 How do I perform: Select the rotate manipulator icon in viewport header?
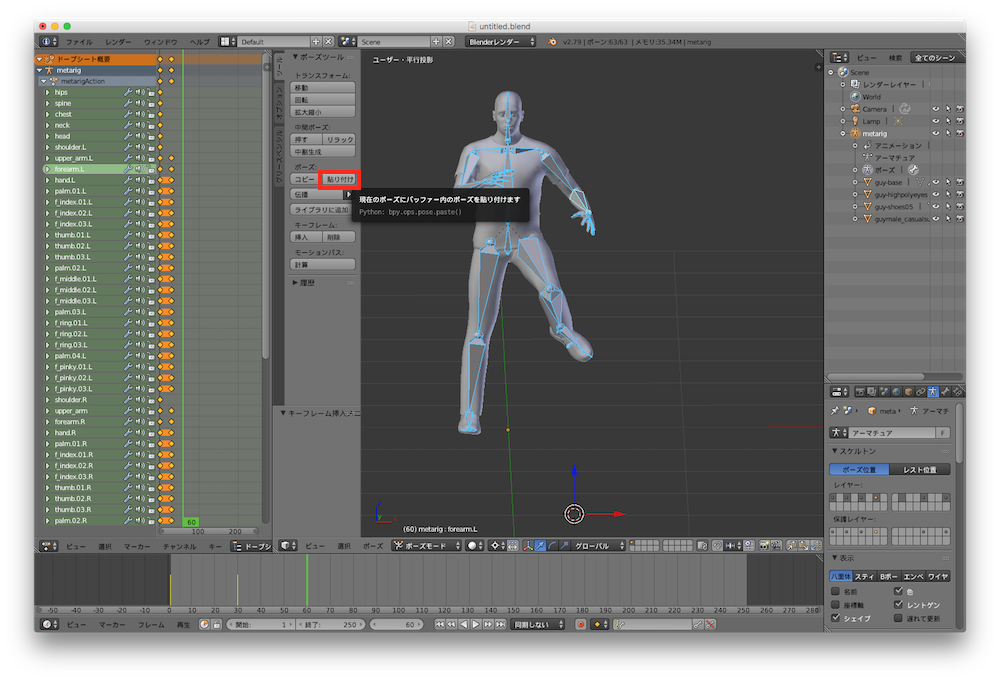point(550,545)
